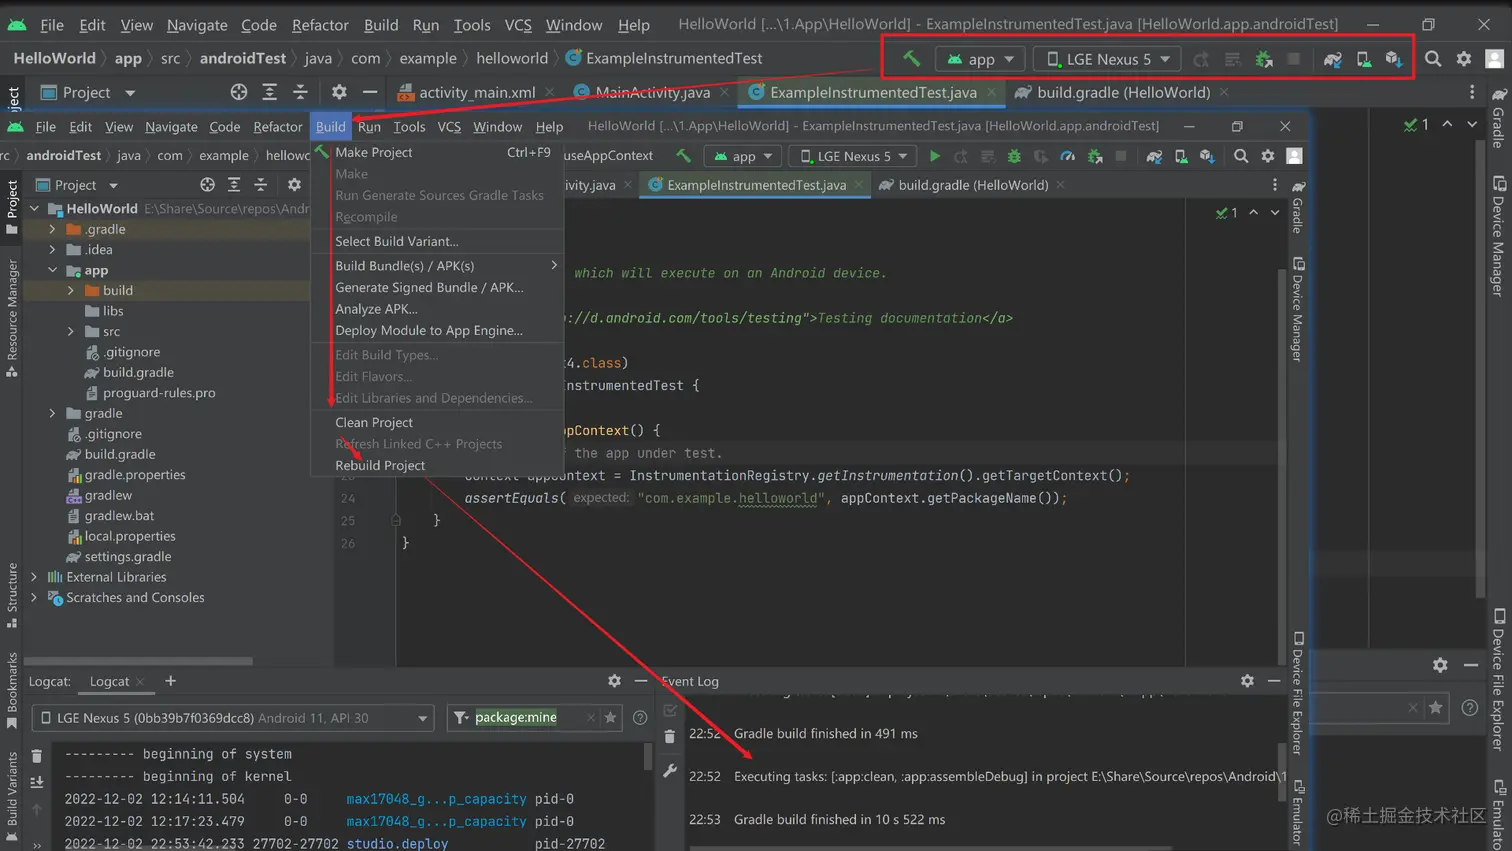Viewport: 1512px width, 851px height.
Task: Toggle the Project tool window in front sidebar
Action: (12, 208)
